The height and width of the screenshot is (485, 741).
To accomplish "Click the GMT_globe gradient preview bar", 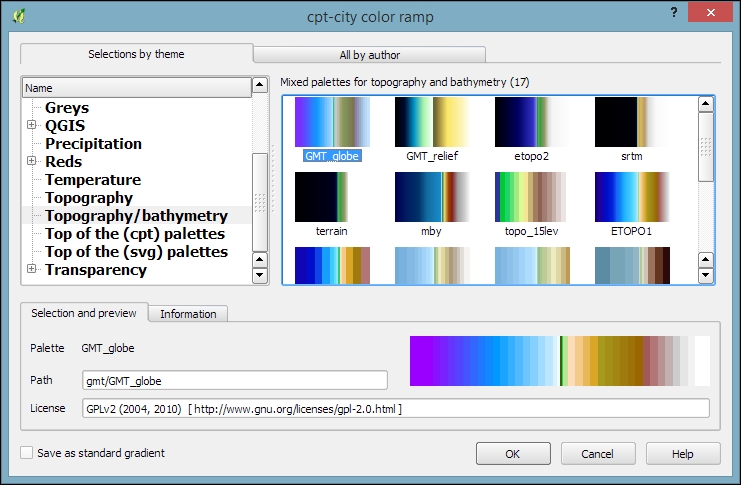I will pyautogui.click(x=560, y=361).
